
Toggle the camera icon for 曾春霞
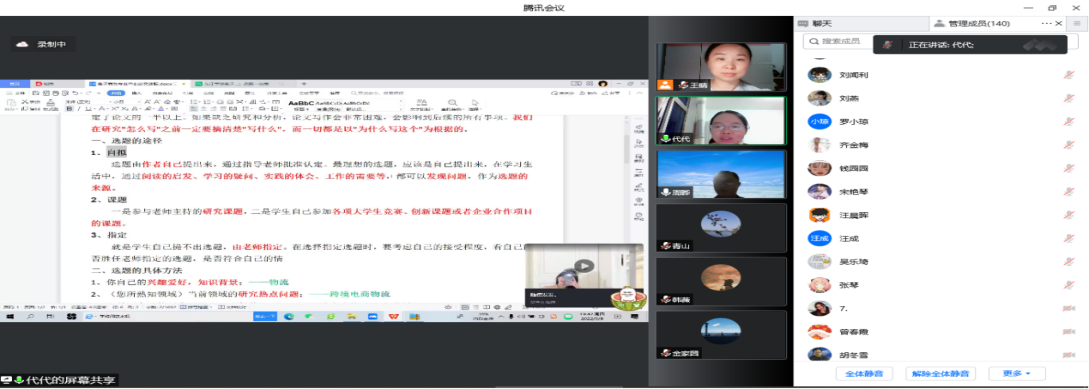[1068, 332]
